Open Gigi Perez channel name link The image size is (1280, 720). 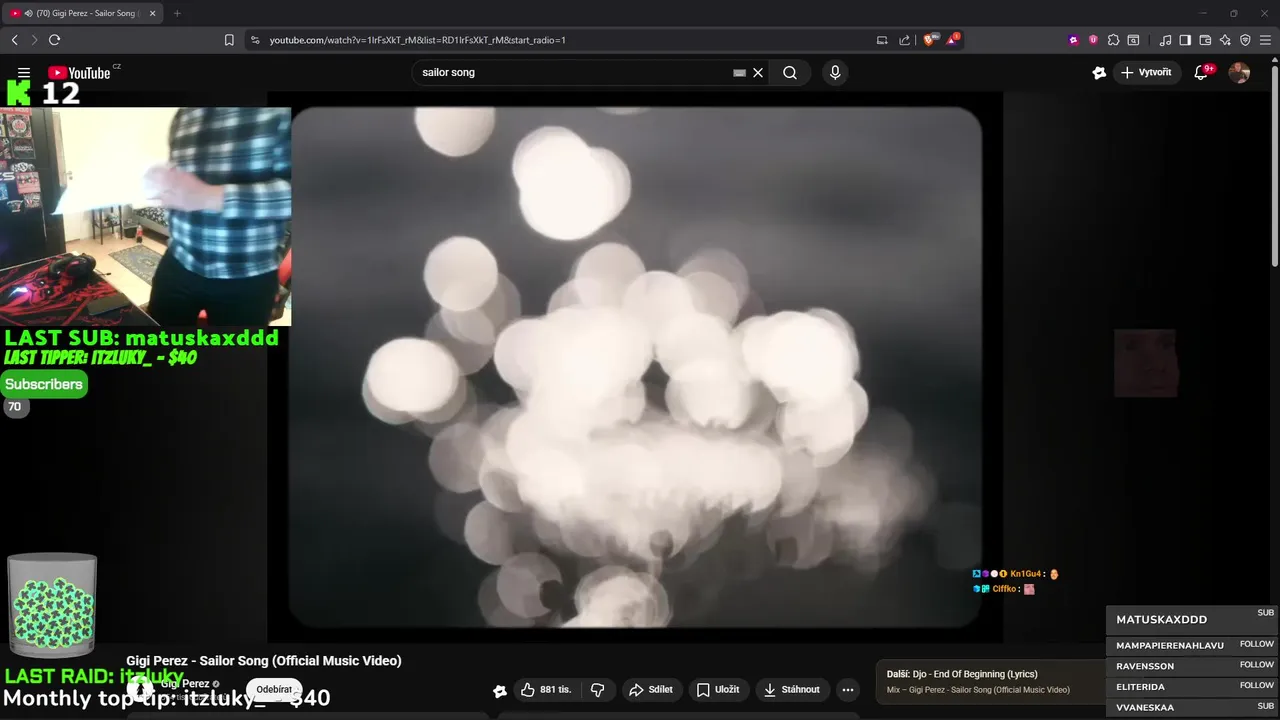[185, 684]
